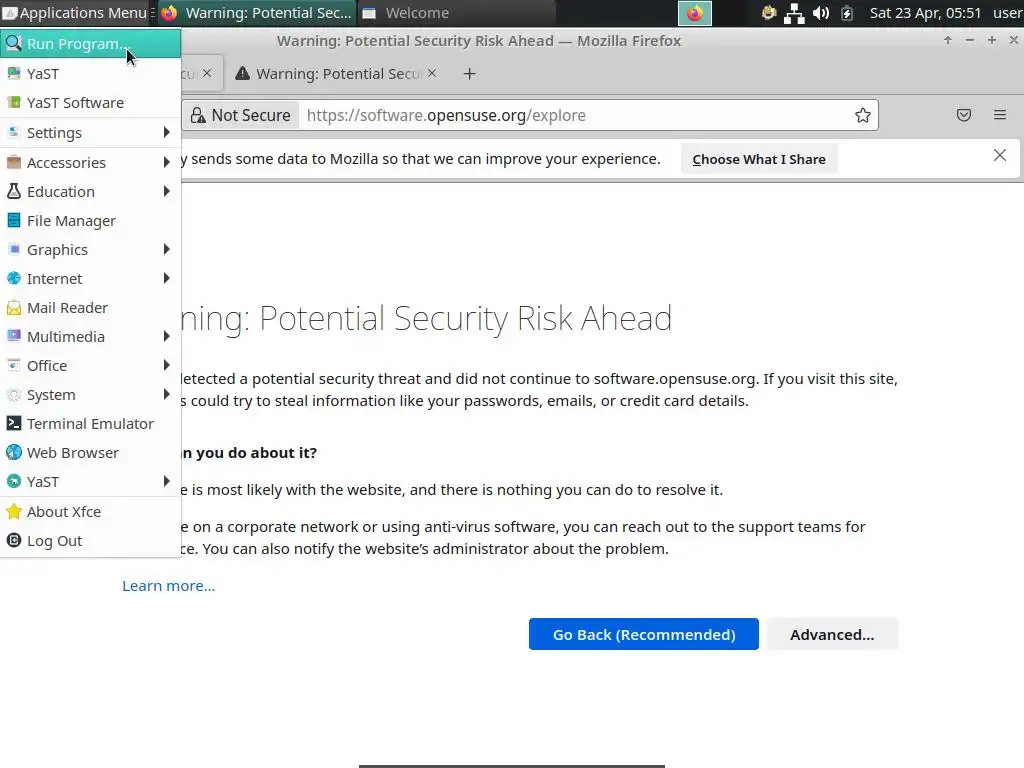Expand the Multimedia submenu arrow
Screen dimensions: 1024x768
coord(167,336)
